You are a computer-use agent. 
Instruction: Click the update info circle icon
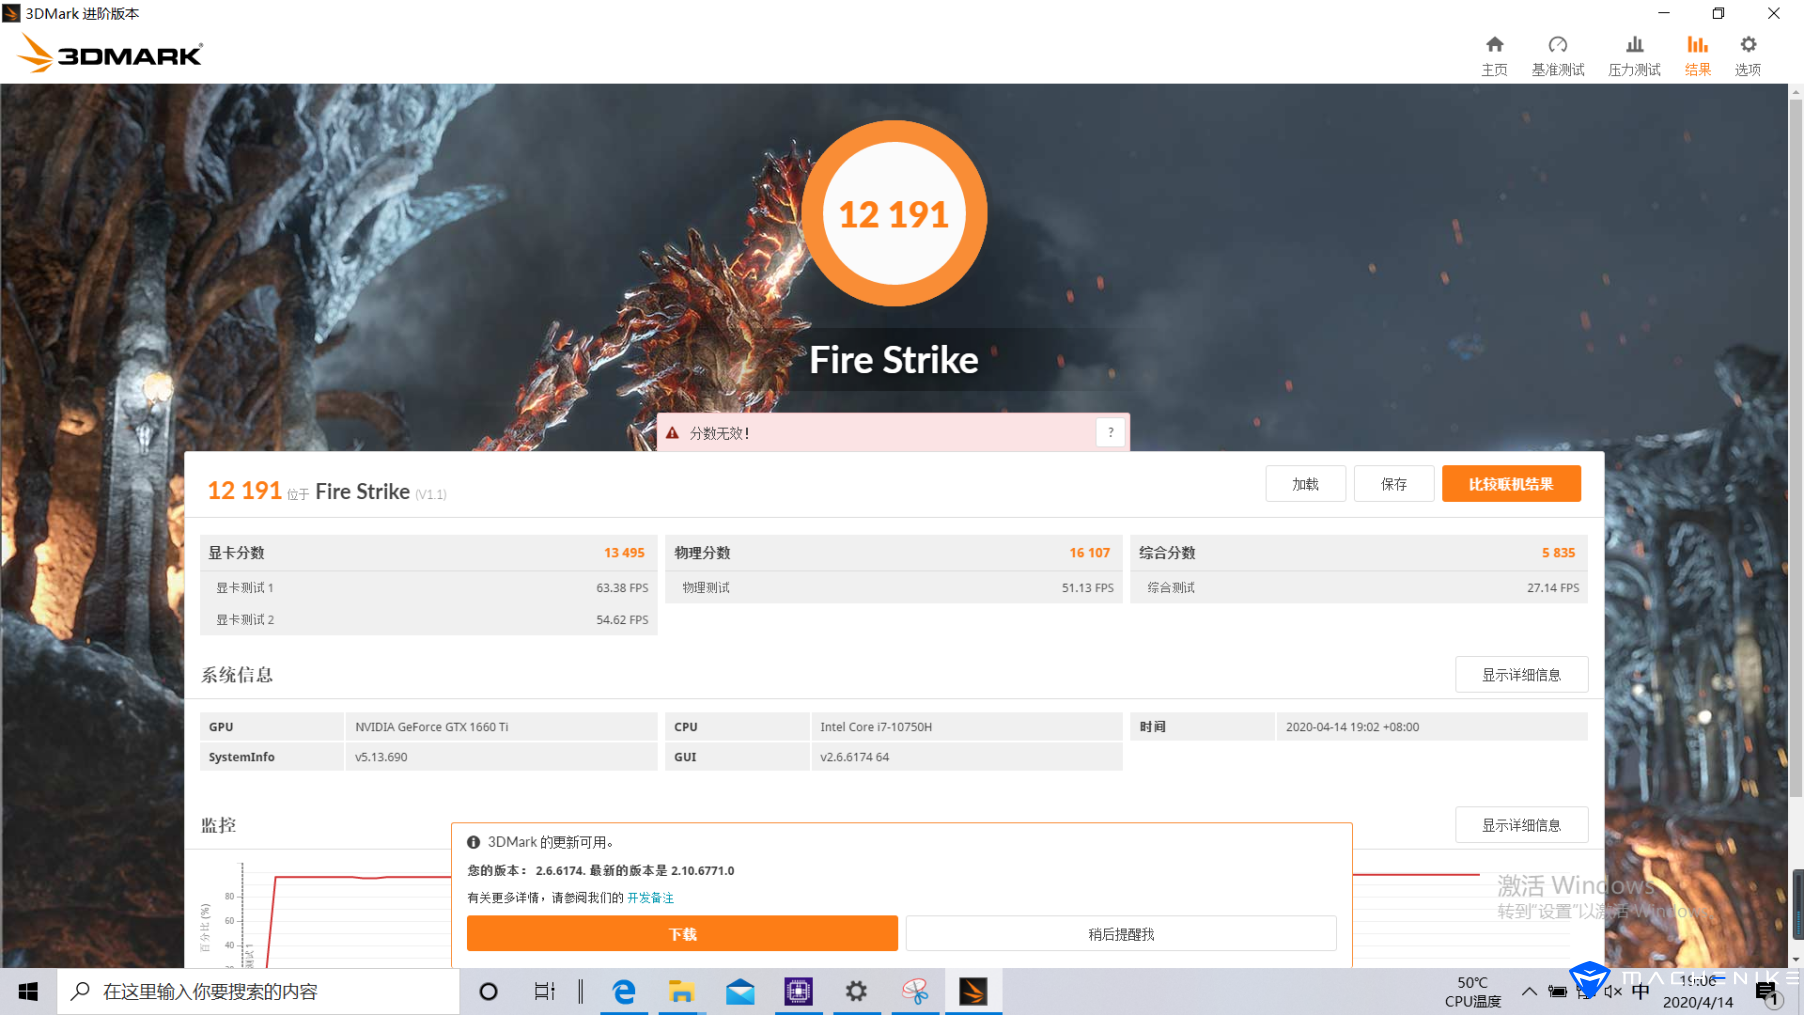pos(474,842)
